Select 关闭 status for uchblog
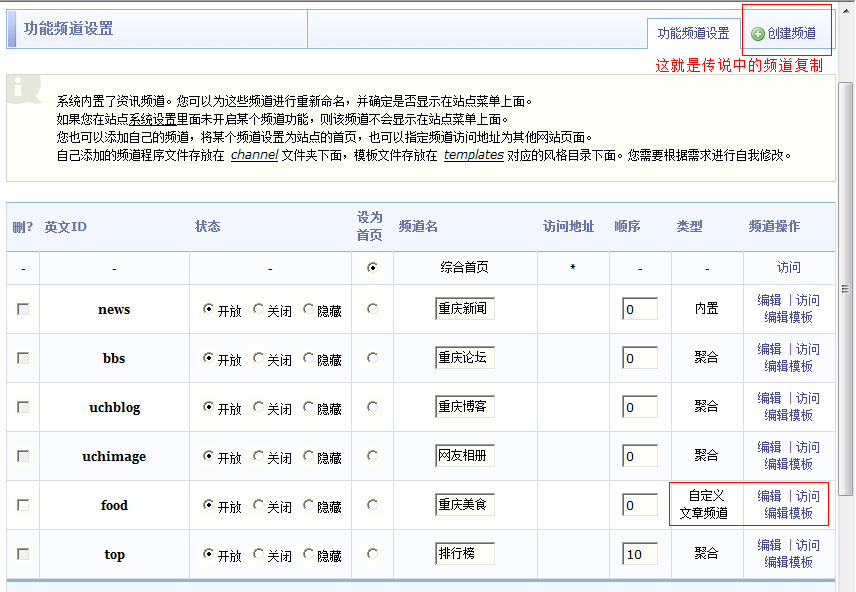 [x=258, y=407]
